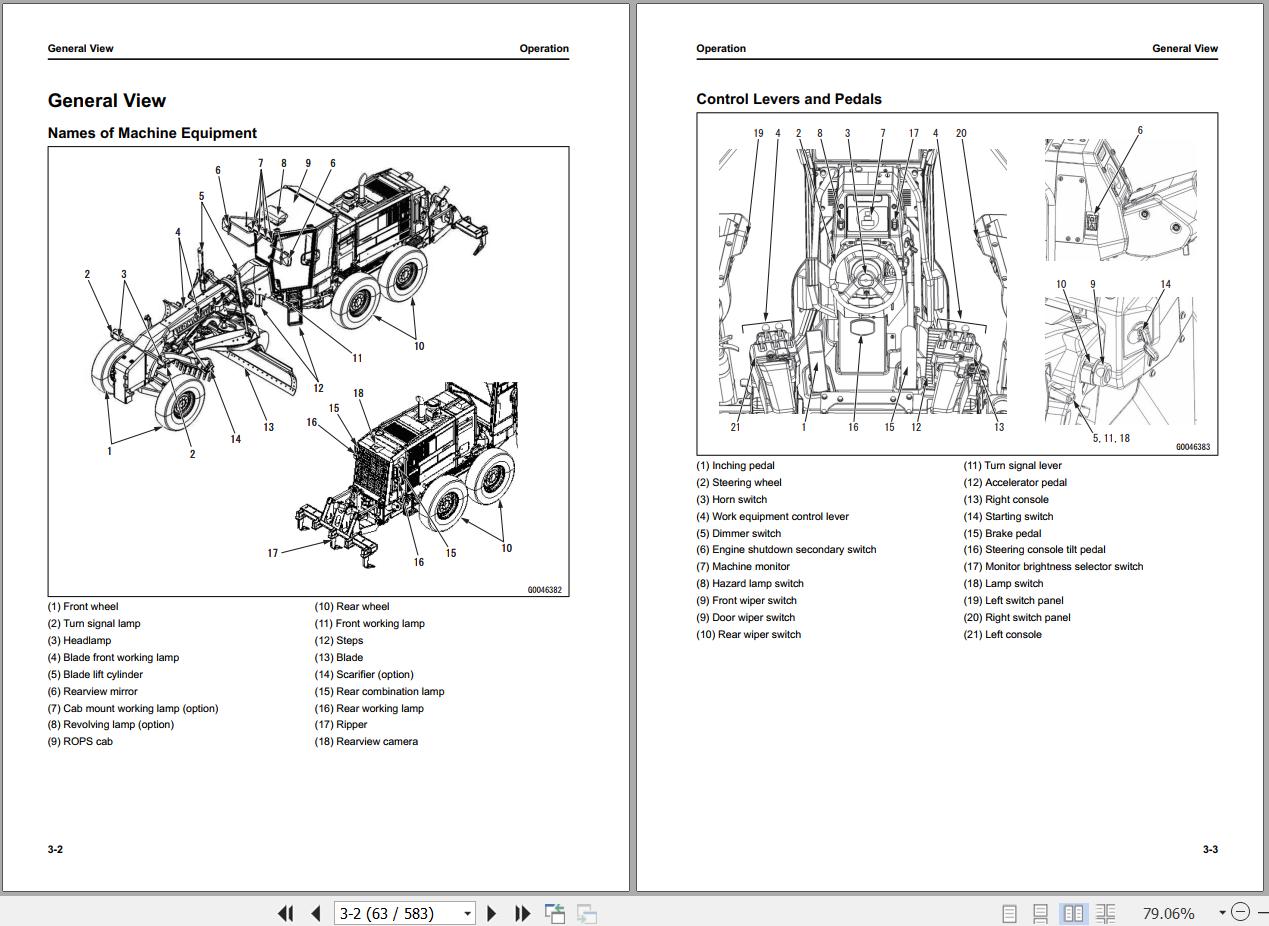Click the zoom out minus button
Viewport: 1269px width, 926px height.
(1240, 912)
